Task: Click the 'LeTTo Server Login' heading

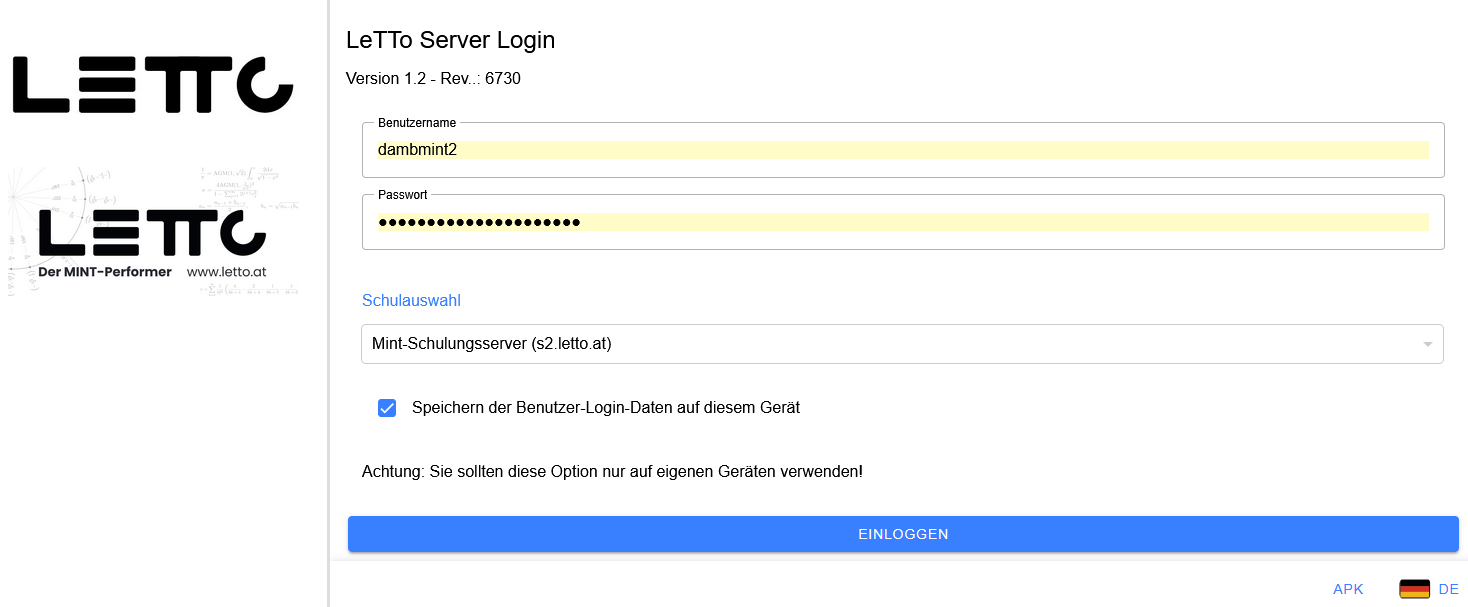Action: tap(450, 40)
